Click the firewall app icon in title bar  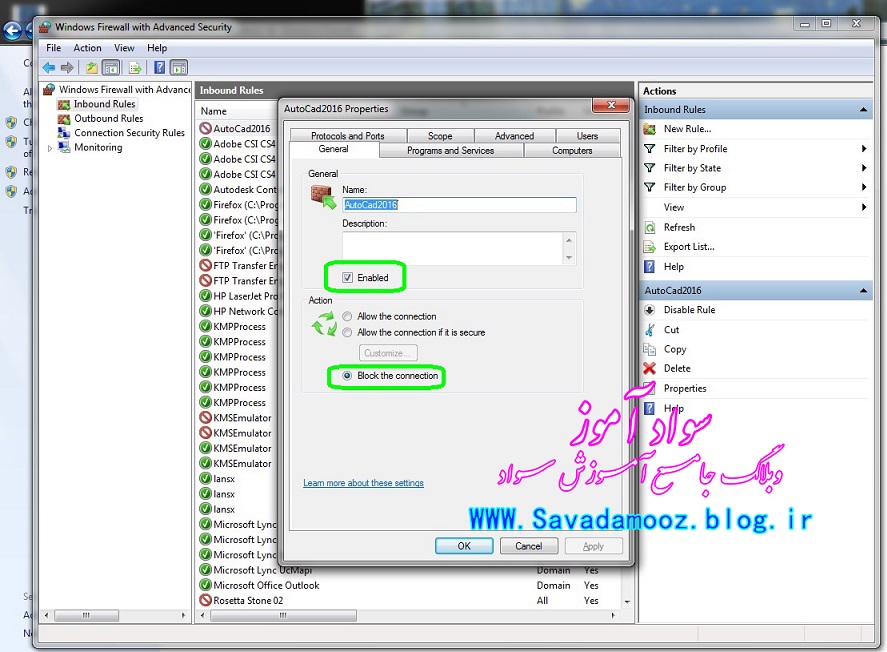(45, 27)
